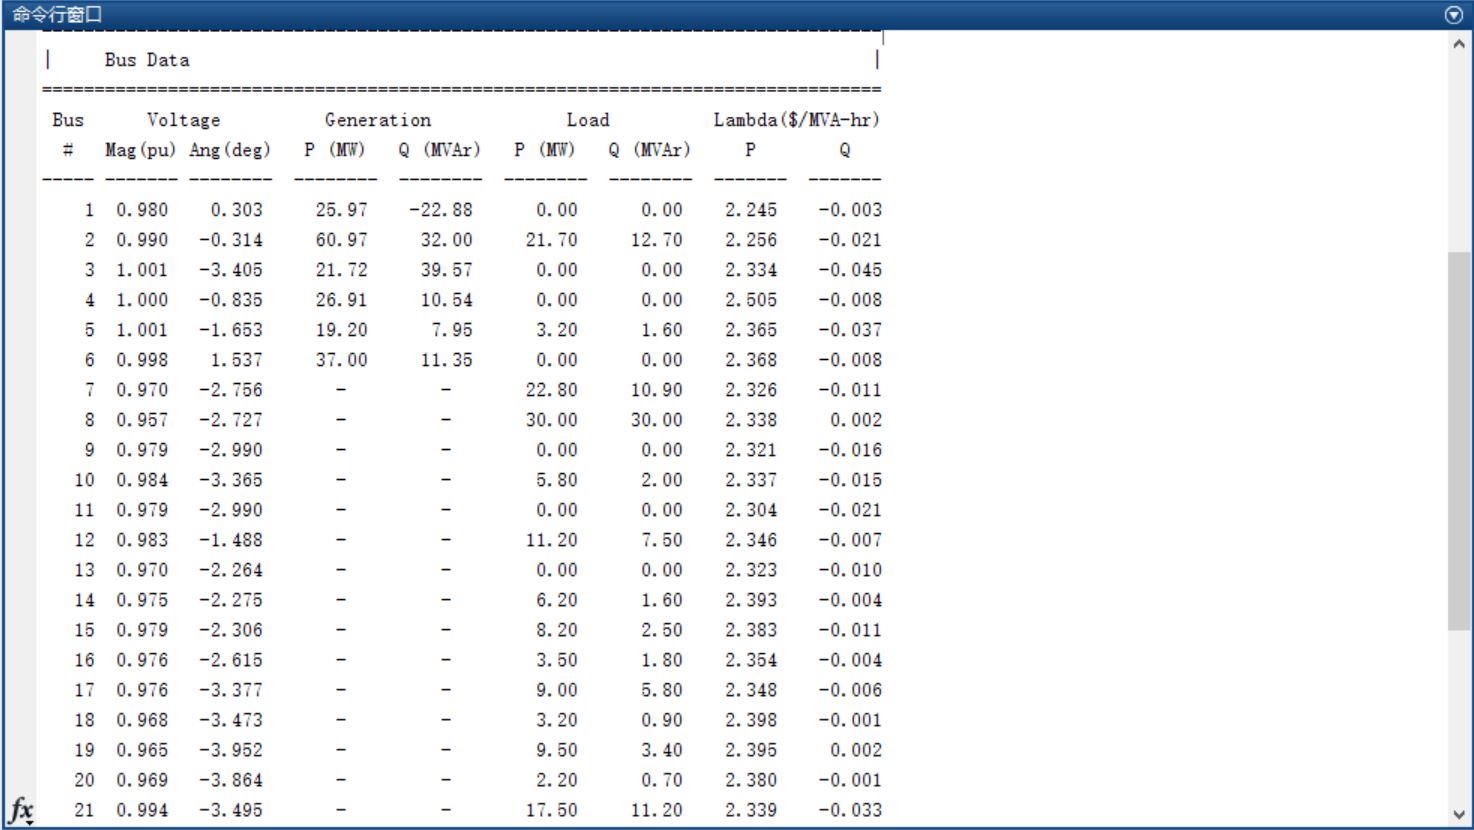The width and height of the screenshot is (1474, 830).
Task: Click bus 13 angle value -2.264
Action: pyautogui.click(x=231, y=570)
